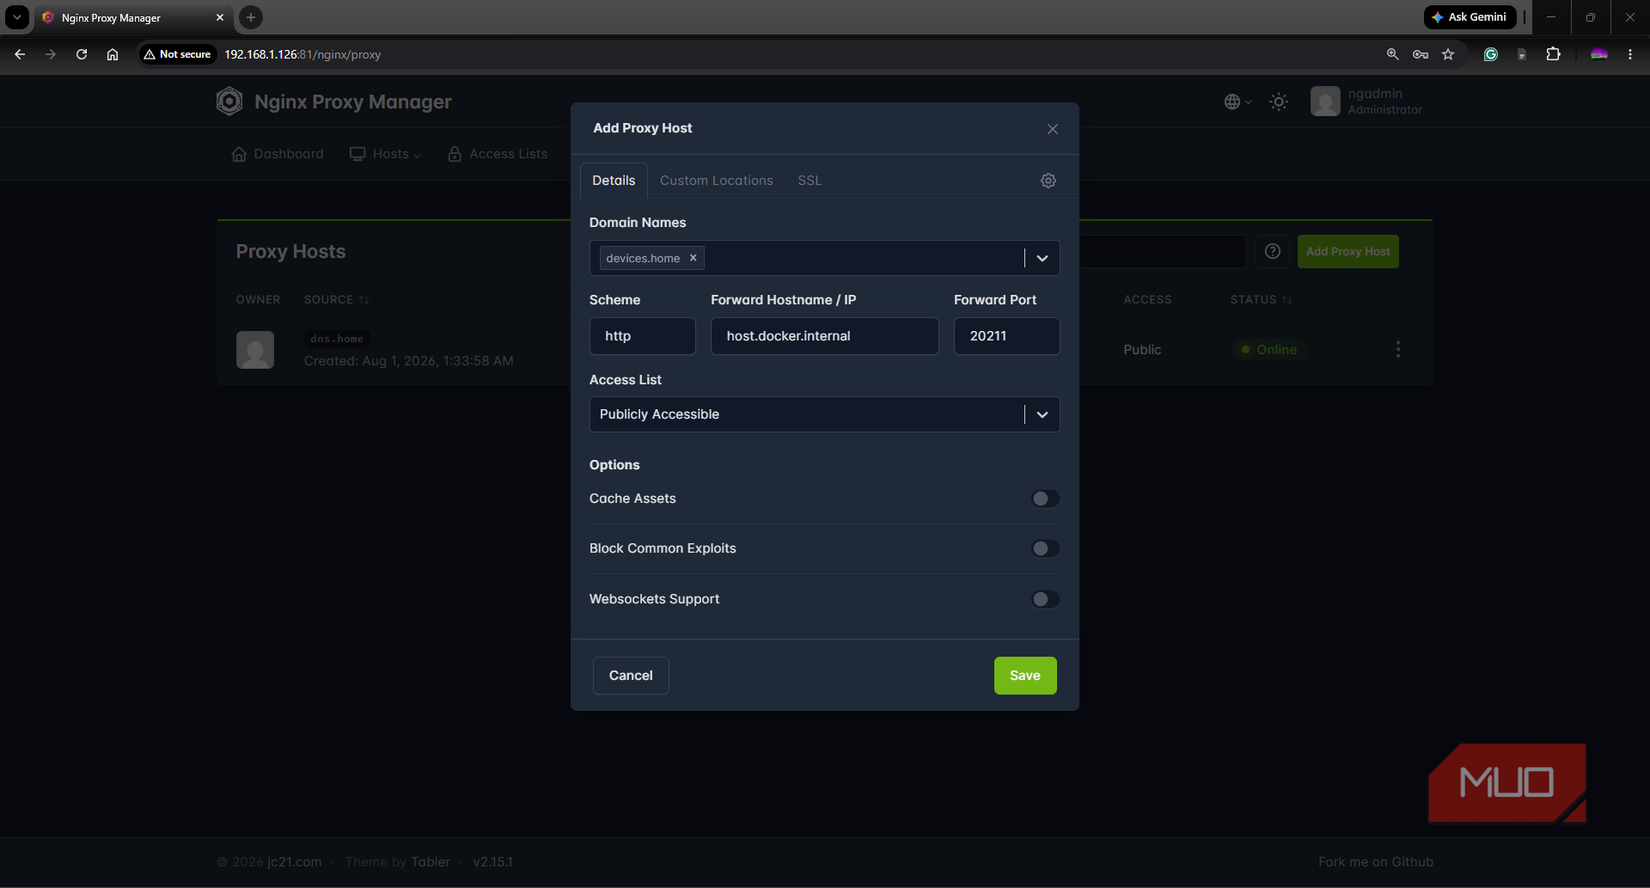Open the v2.15.1 version link
Viewport: 1650px width, 888px height.
tap(493, 862)
